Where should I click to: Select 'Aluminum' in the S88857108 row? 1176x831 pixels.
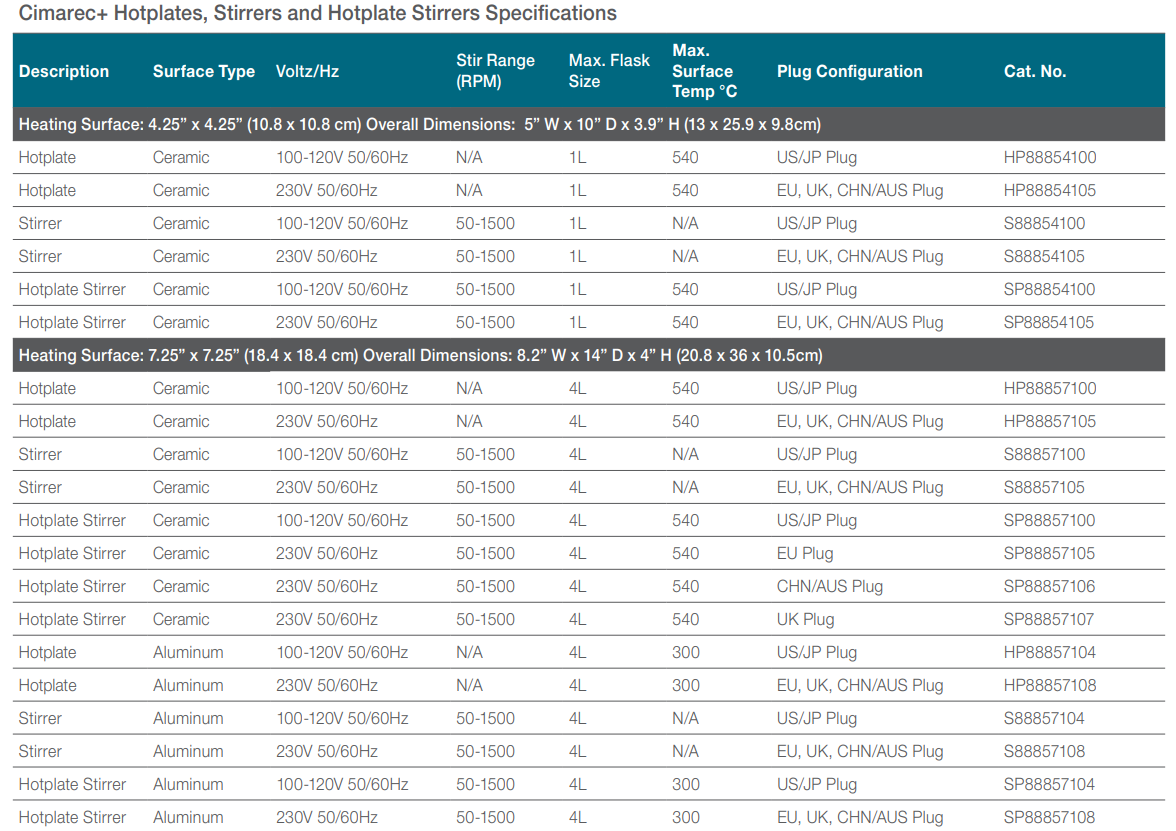(188, 752)
